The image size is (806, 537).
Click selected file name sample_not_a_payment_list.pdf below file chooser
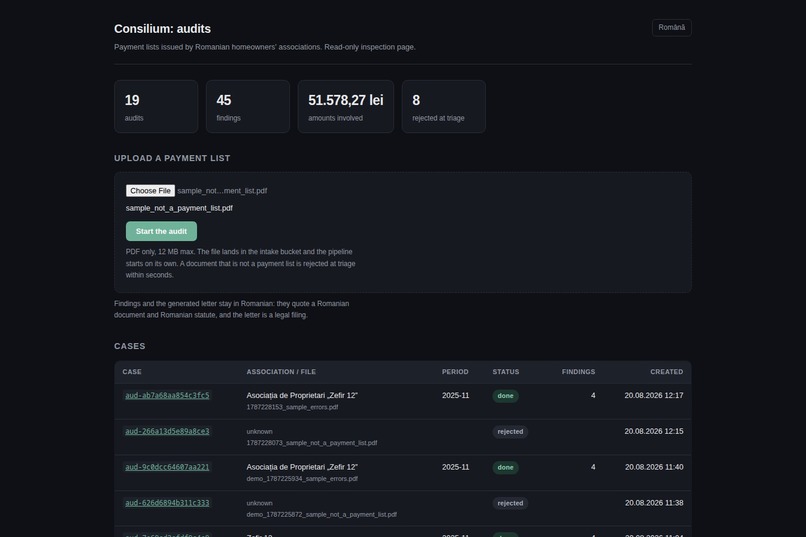click(179, 208)
